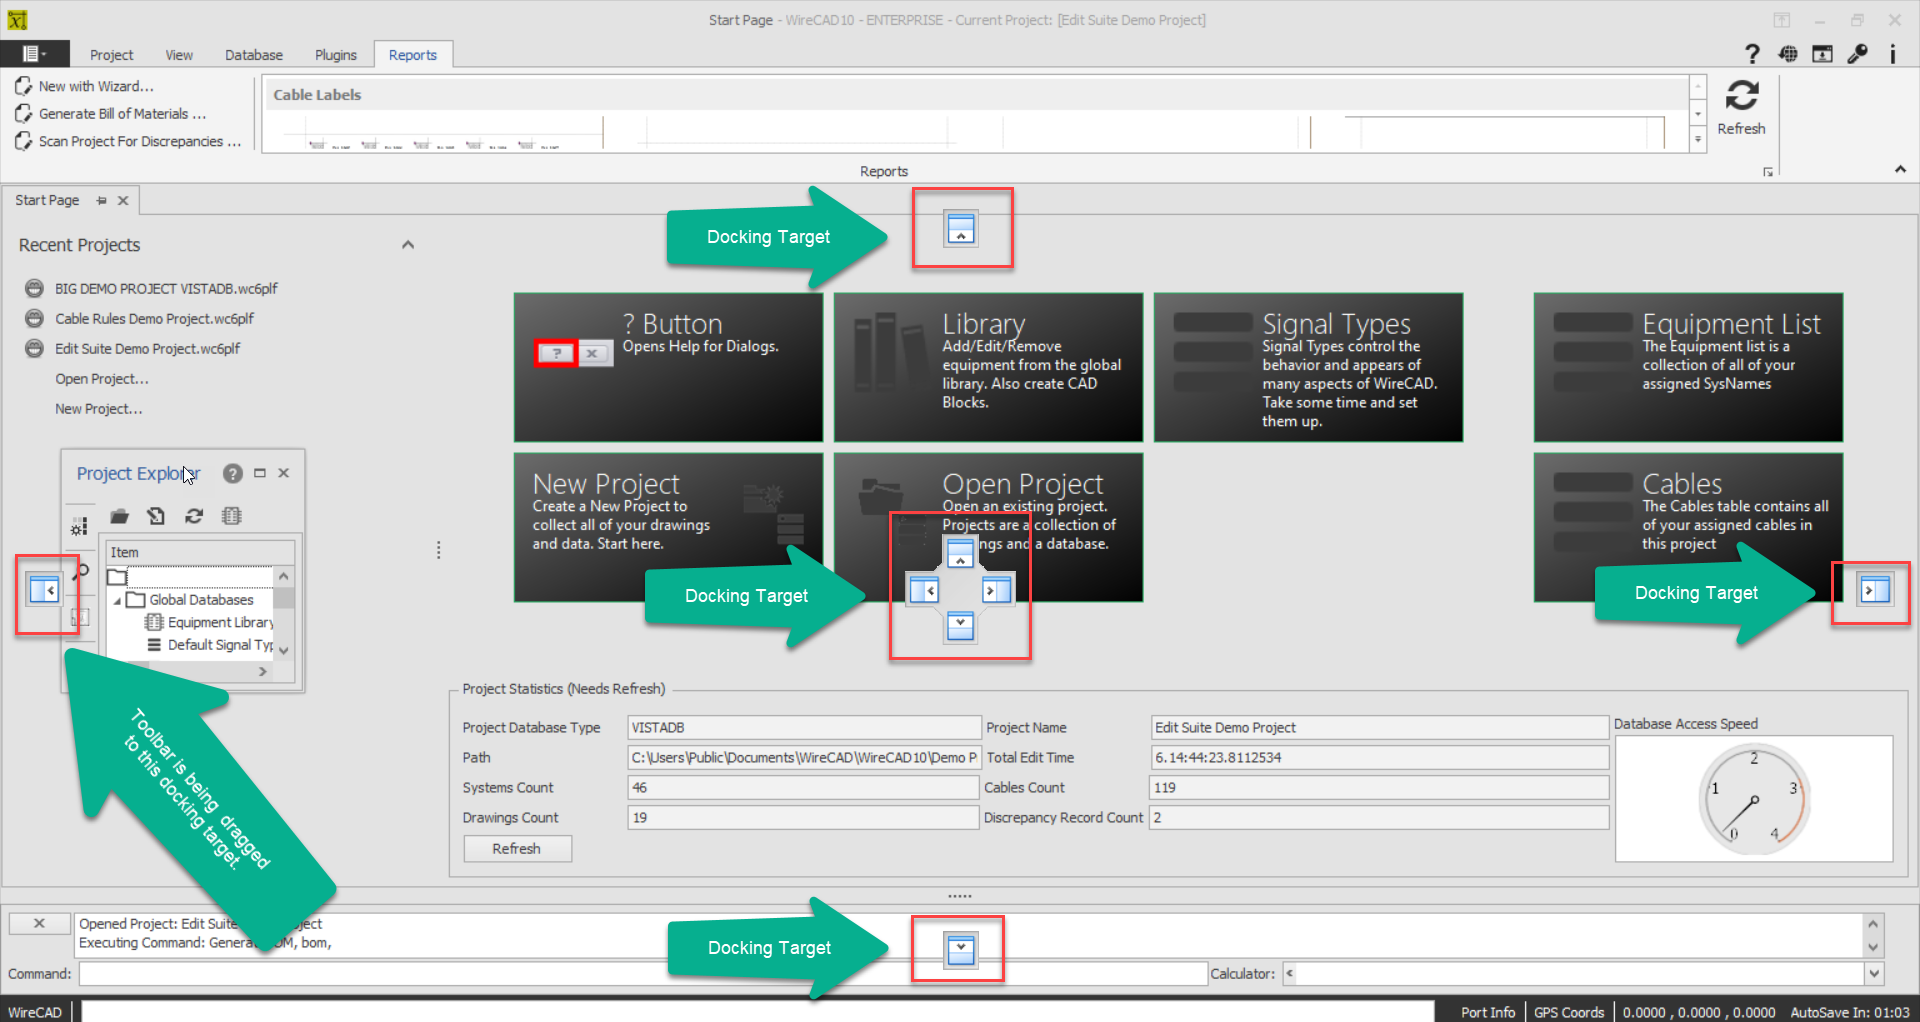
Task: Maximize the Project Explorer panel
Action: [x=260, y=473]
